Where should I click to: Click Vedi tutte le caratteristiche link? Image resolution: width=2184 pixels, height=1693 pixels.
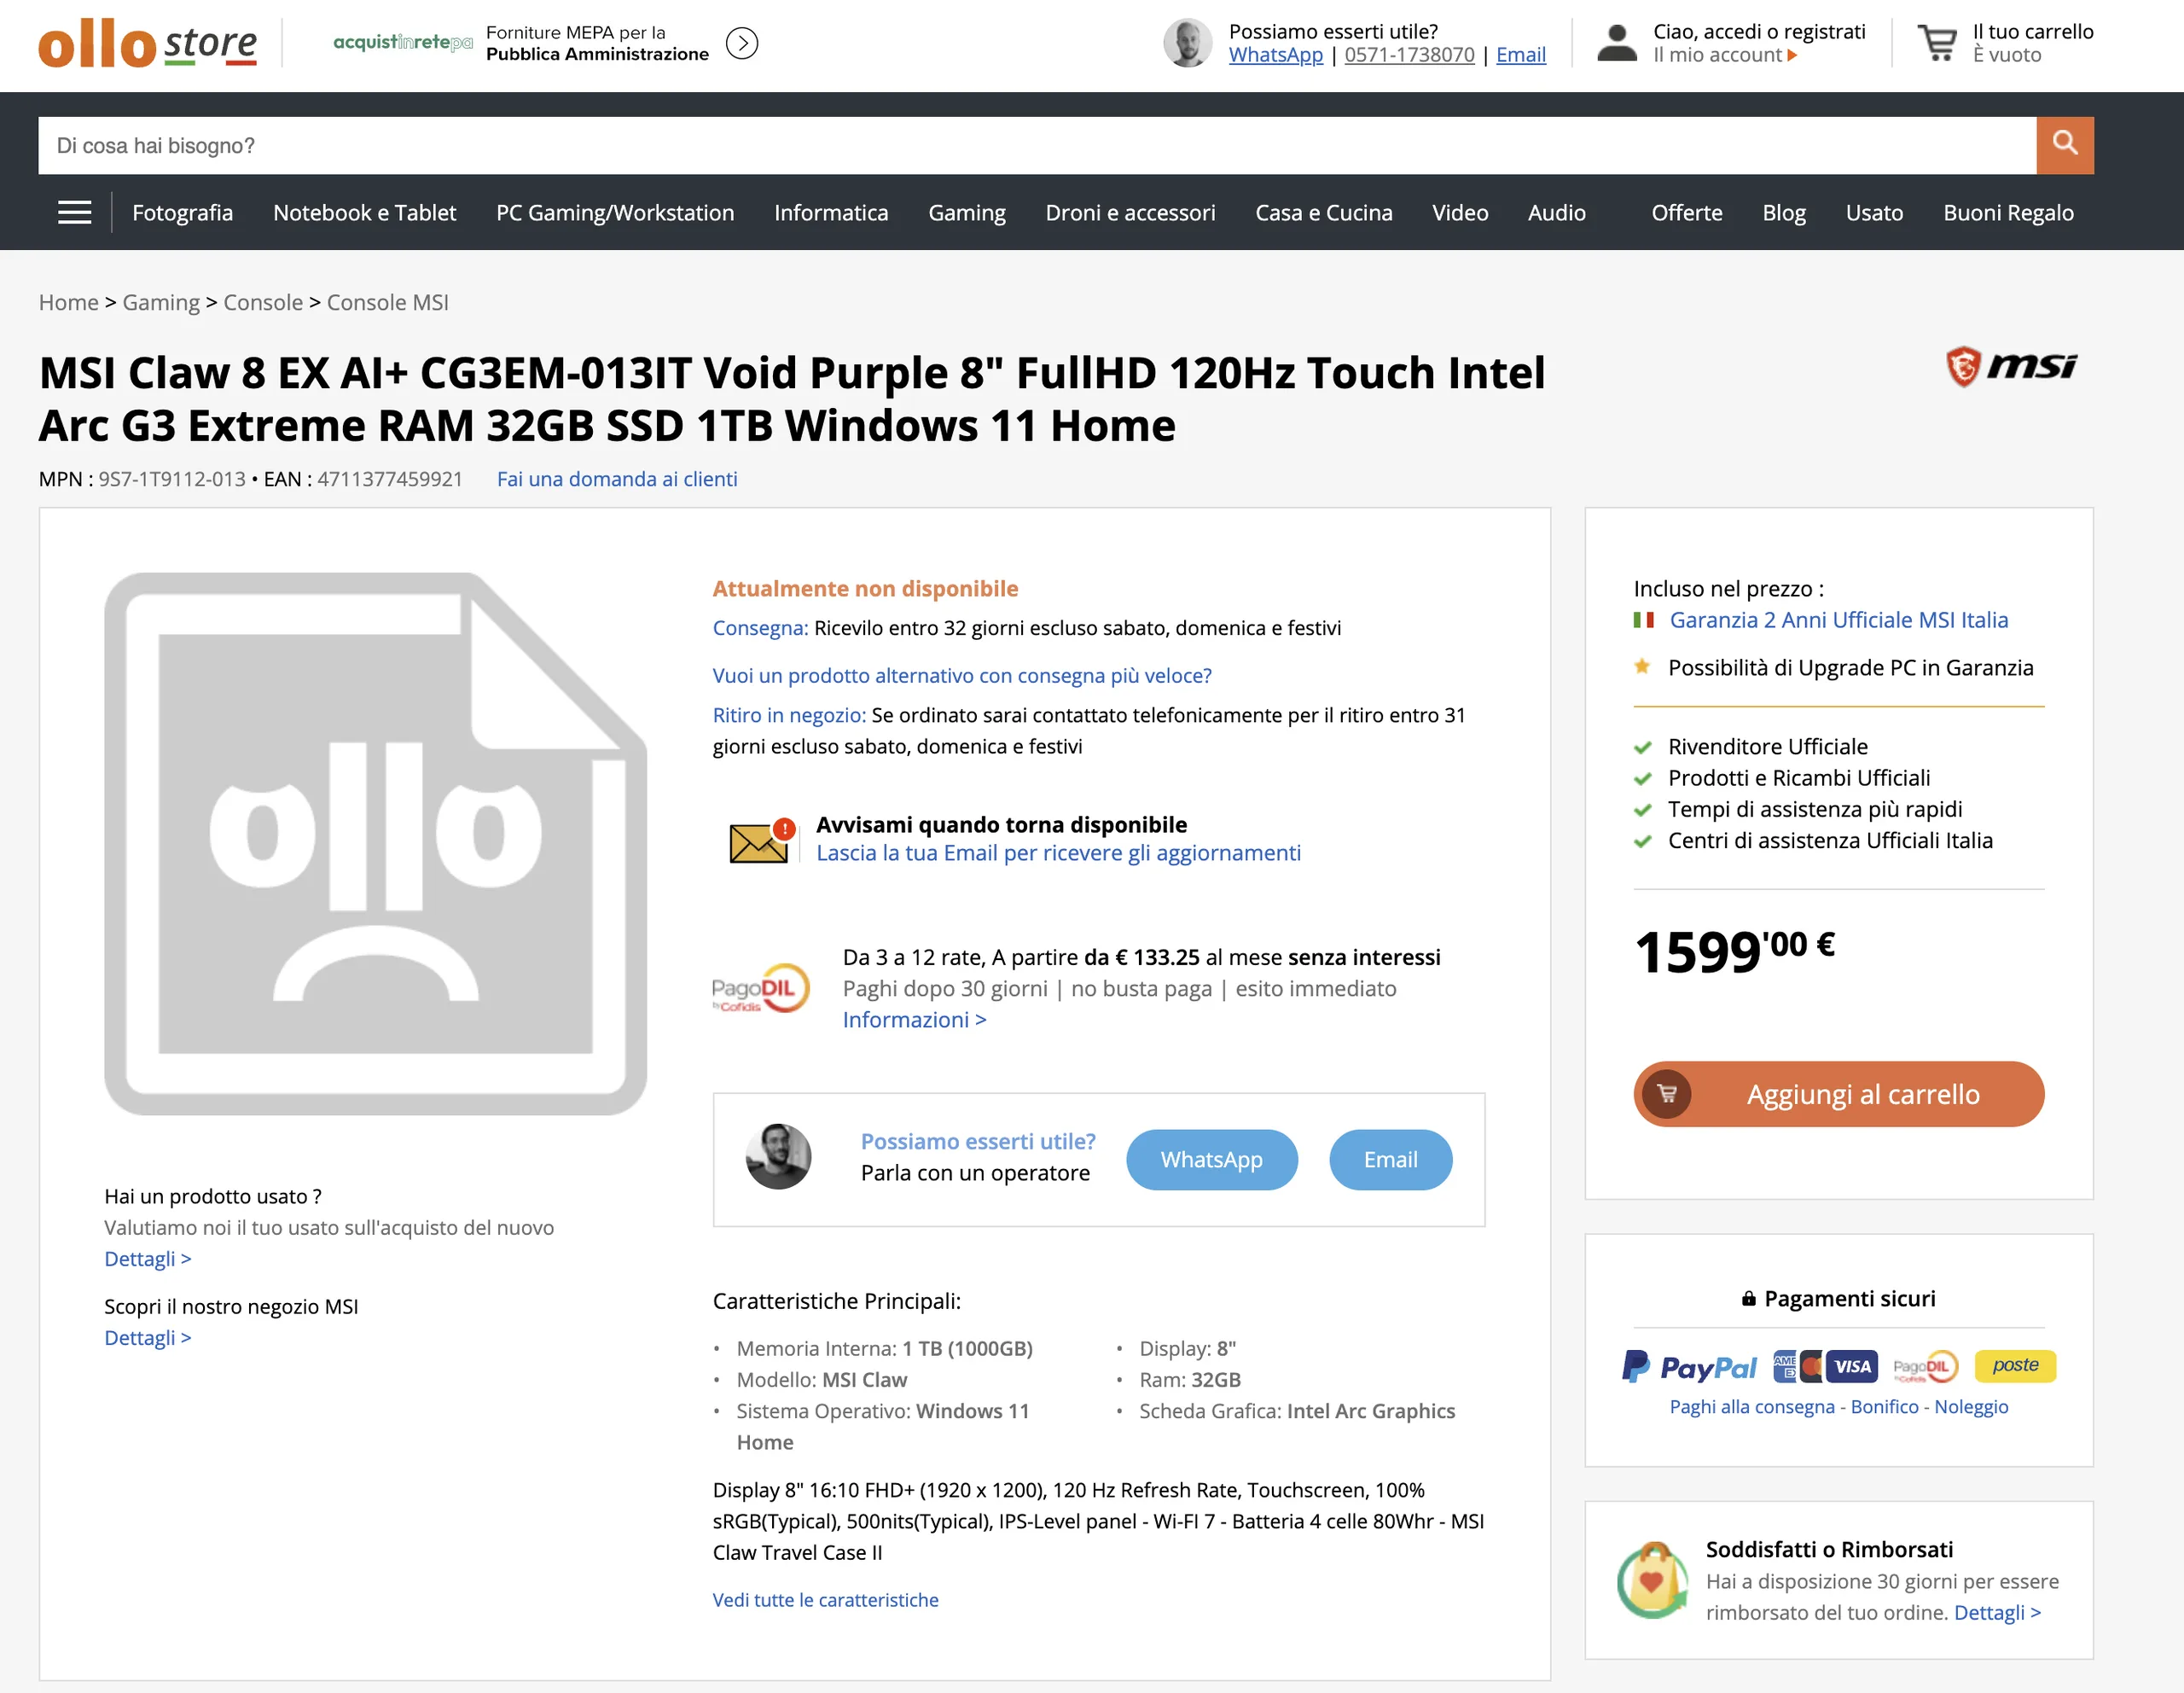pyautogui.click(x=825, y=1600)
